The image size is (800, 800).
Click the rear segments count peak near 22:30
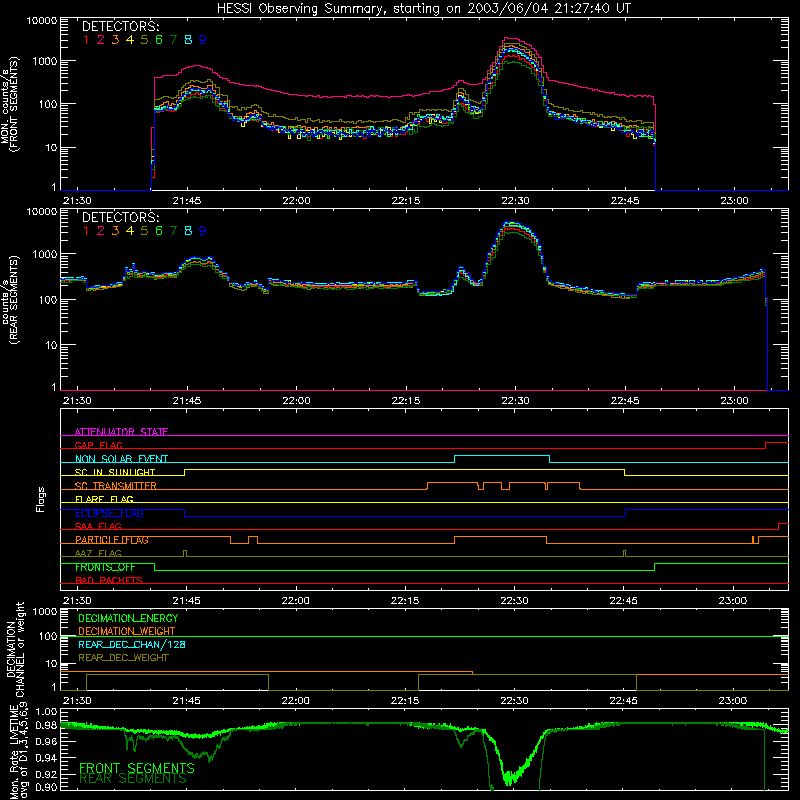point(513,223)
